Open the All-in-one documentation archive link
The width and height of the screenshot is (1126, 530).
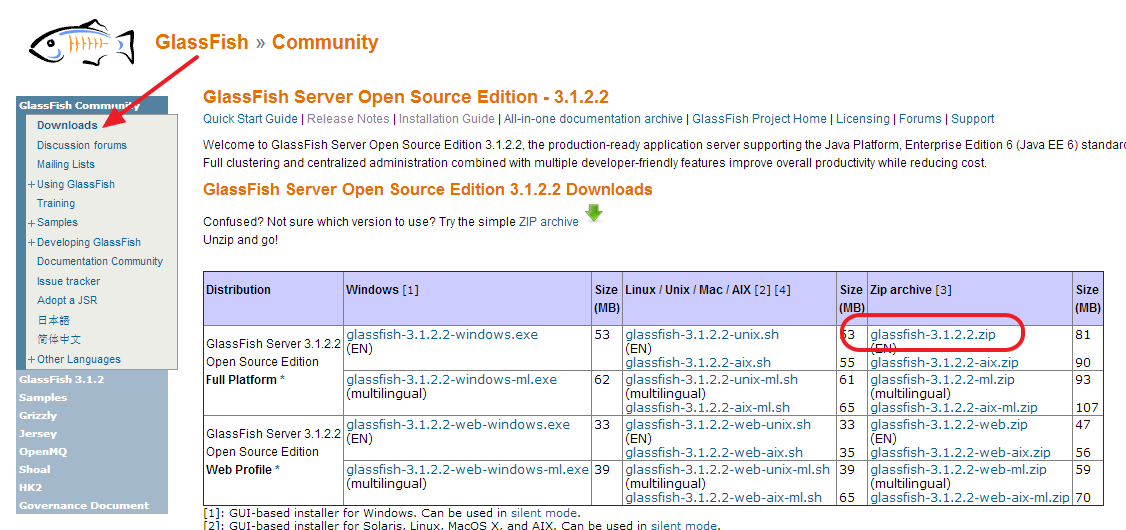point(593,119)
